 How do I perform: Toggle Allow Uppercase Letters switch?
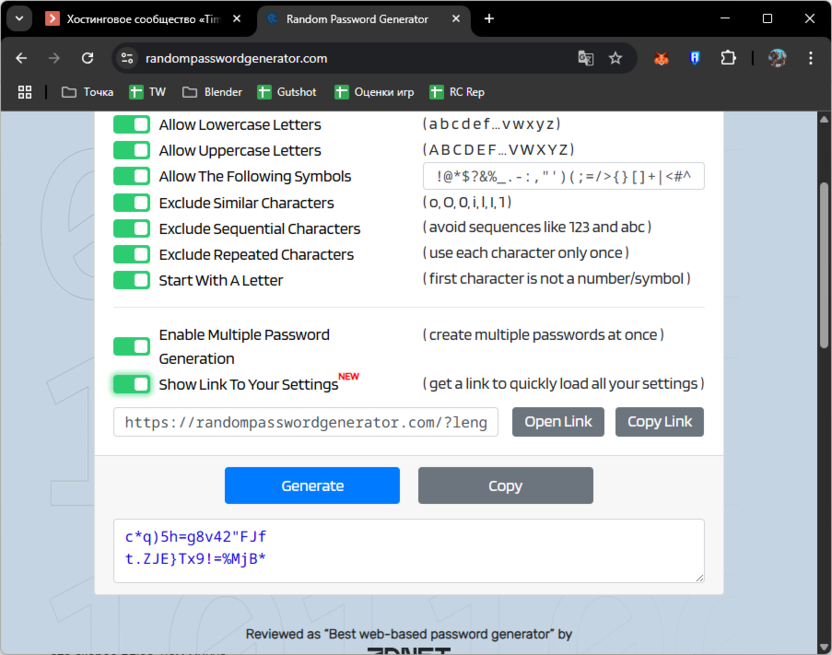(132, 150)
